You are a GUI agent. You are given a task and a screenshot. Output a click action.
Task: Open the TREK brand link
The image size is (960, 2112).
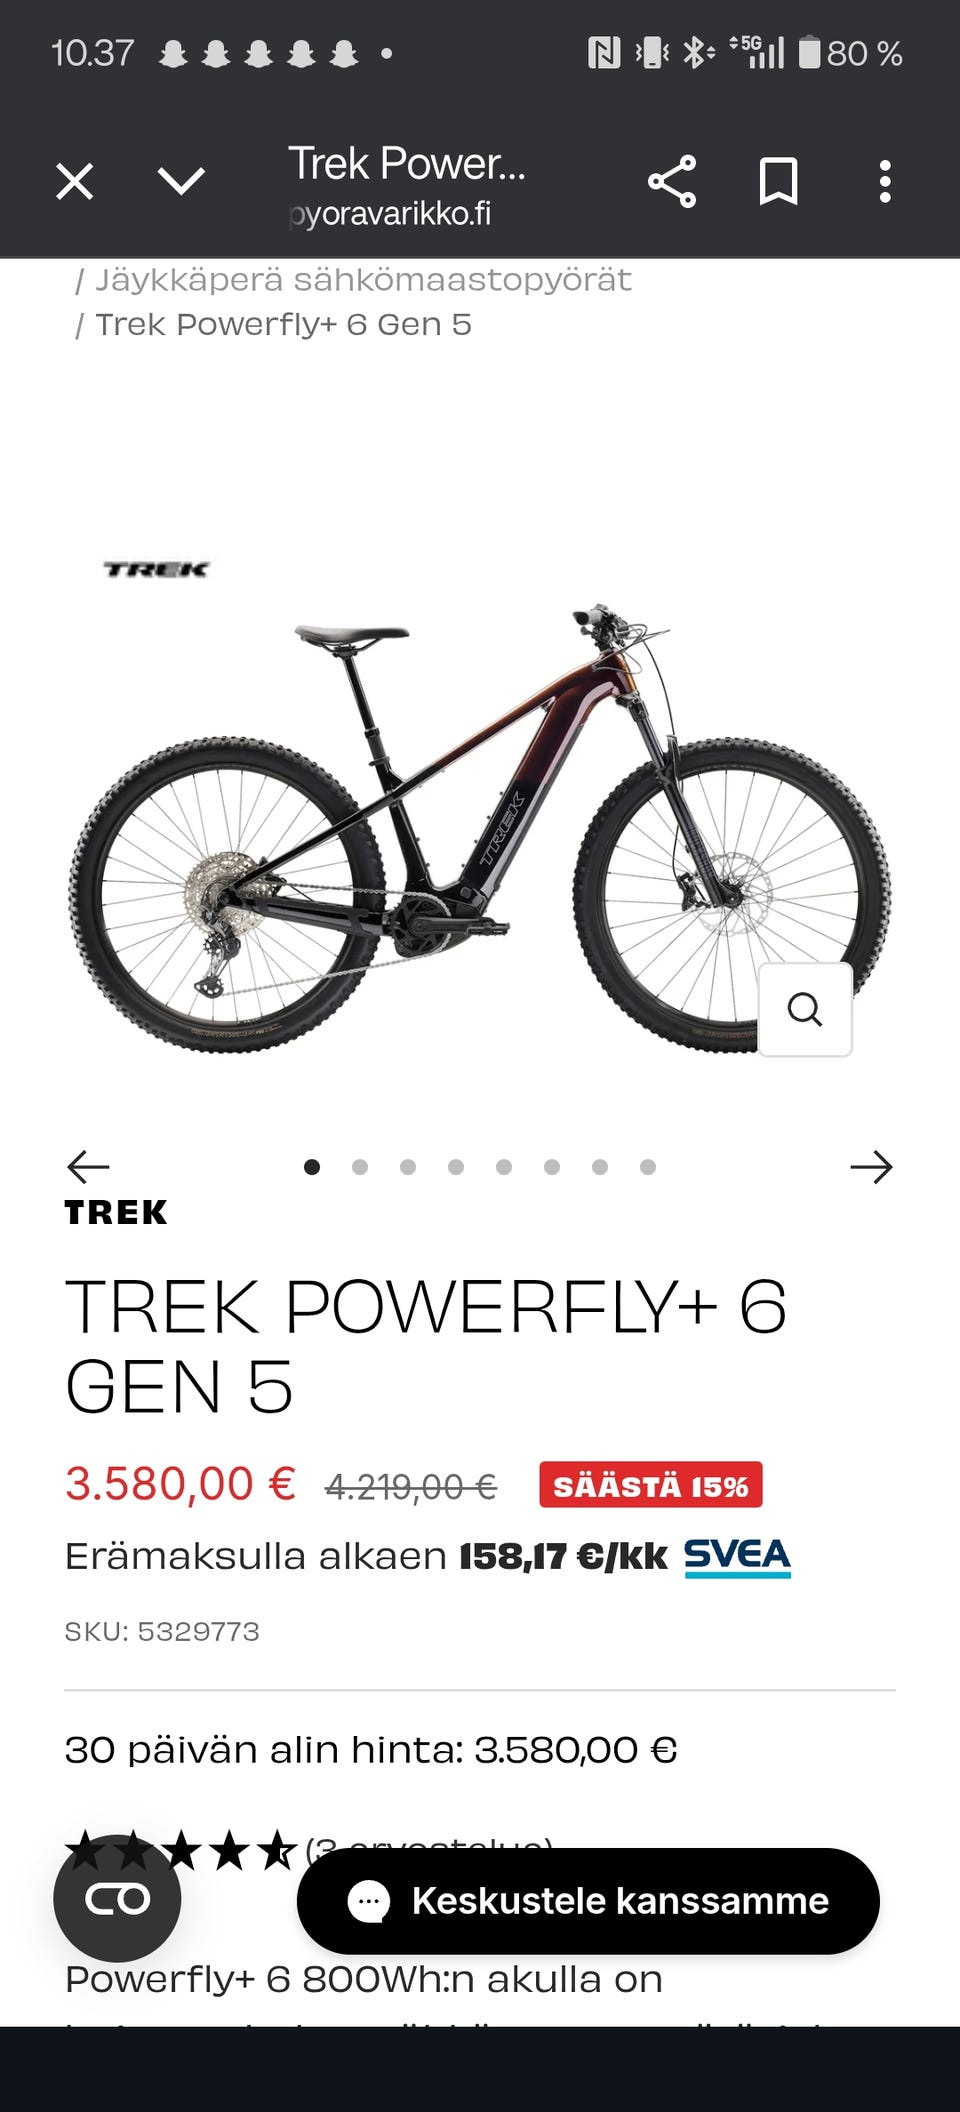[116, 1213]
